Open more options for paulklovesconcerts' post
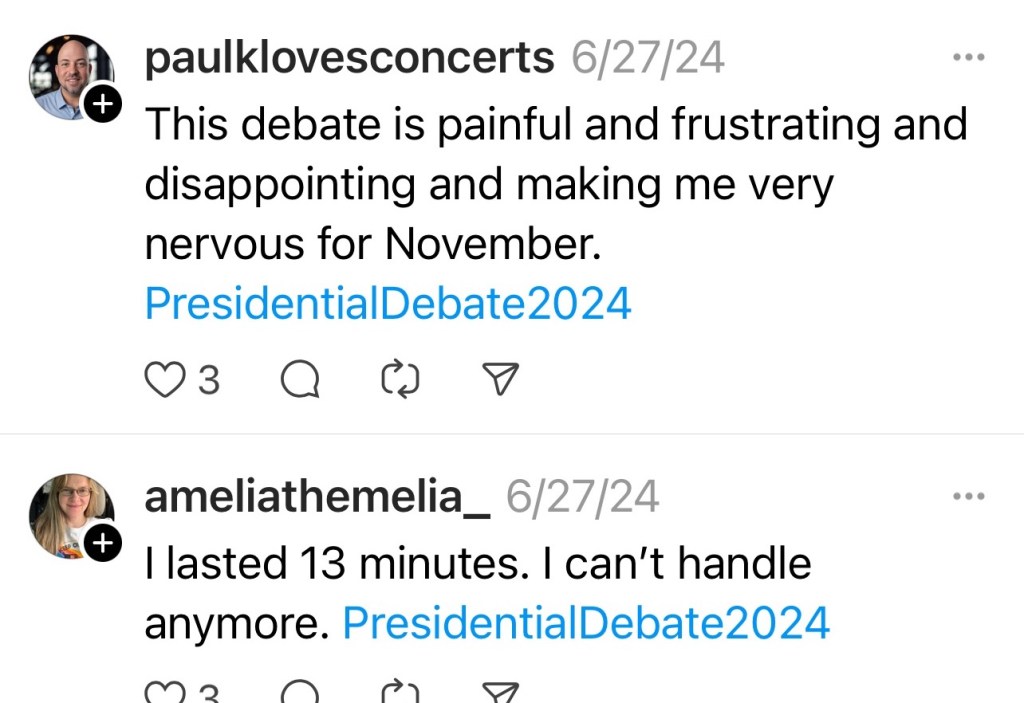 coord(968,58)
